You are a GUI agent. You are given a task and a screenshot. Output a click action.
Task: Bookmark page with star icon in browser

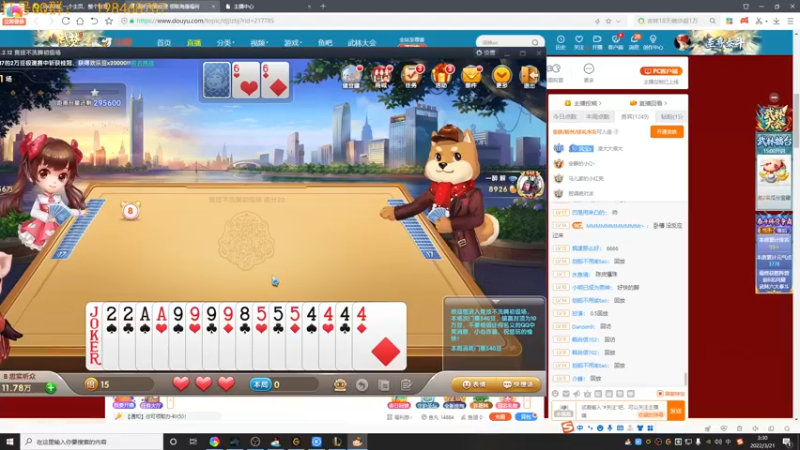(x=109, y=21)
